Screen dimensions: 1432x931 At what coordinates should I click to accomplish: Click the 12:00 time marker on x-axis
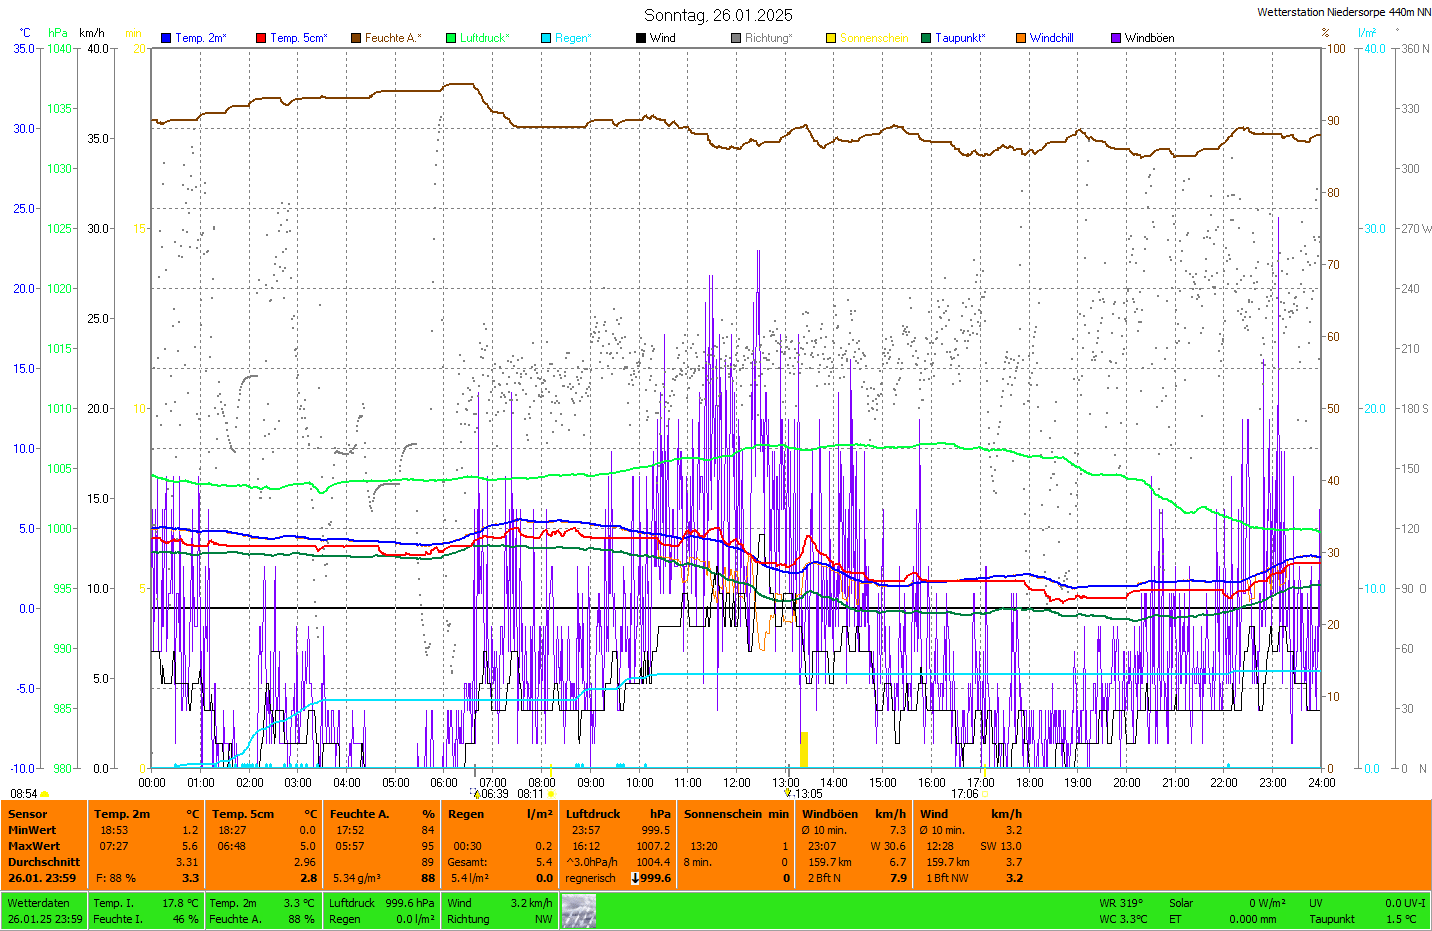pos(737,783)
